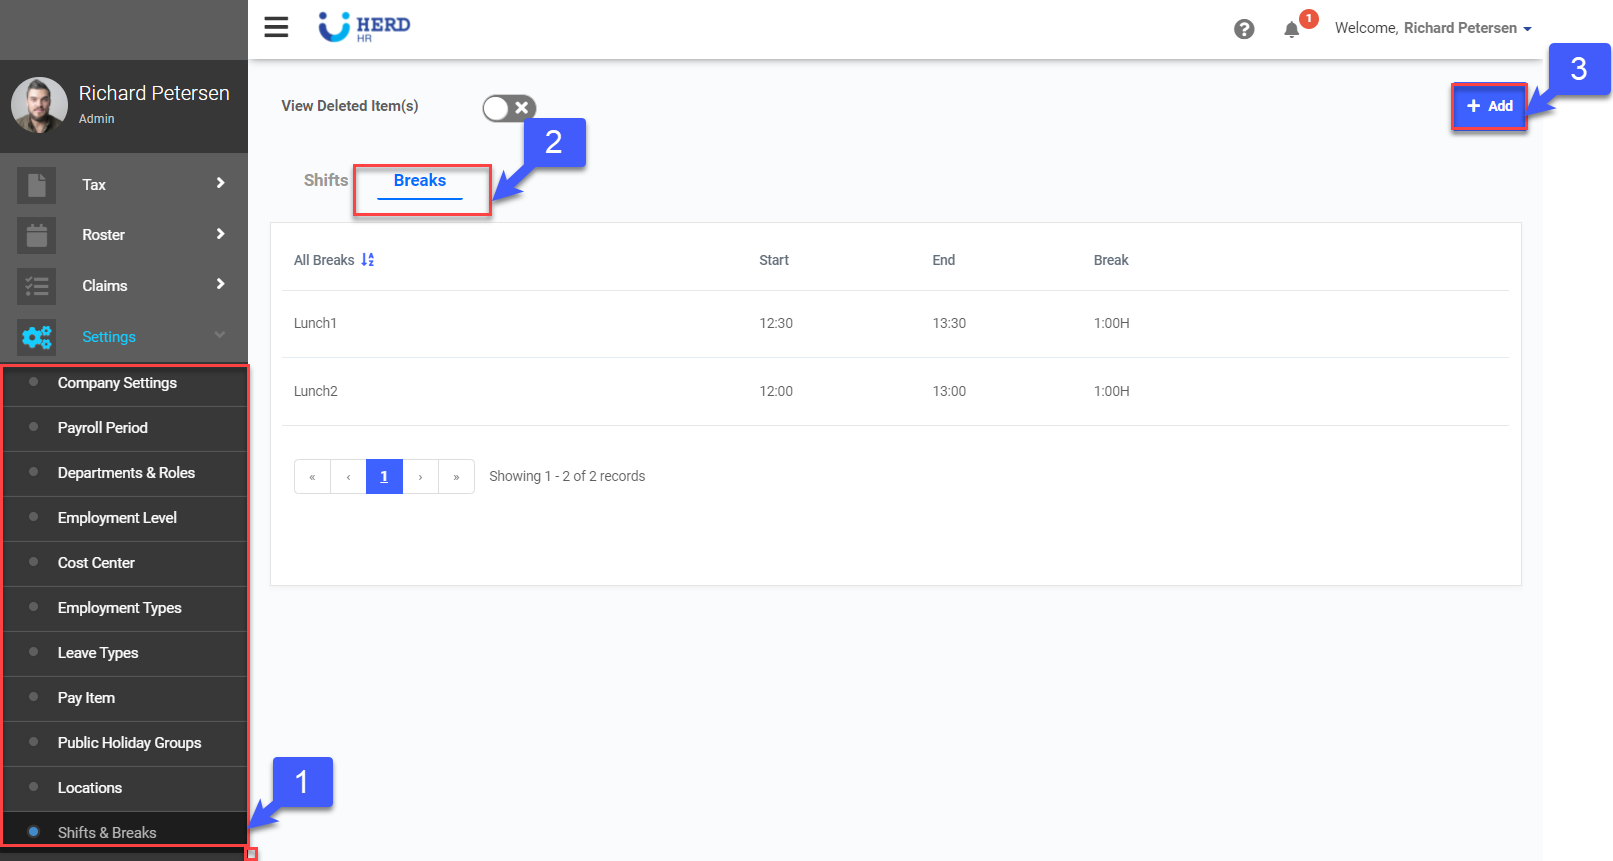Open the Welcome Richard Petersen dropdown
This screenshot has height=861, width=1613.
click(1432, 28)
